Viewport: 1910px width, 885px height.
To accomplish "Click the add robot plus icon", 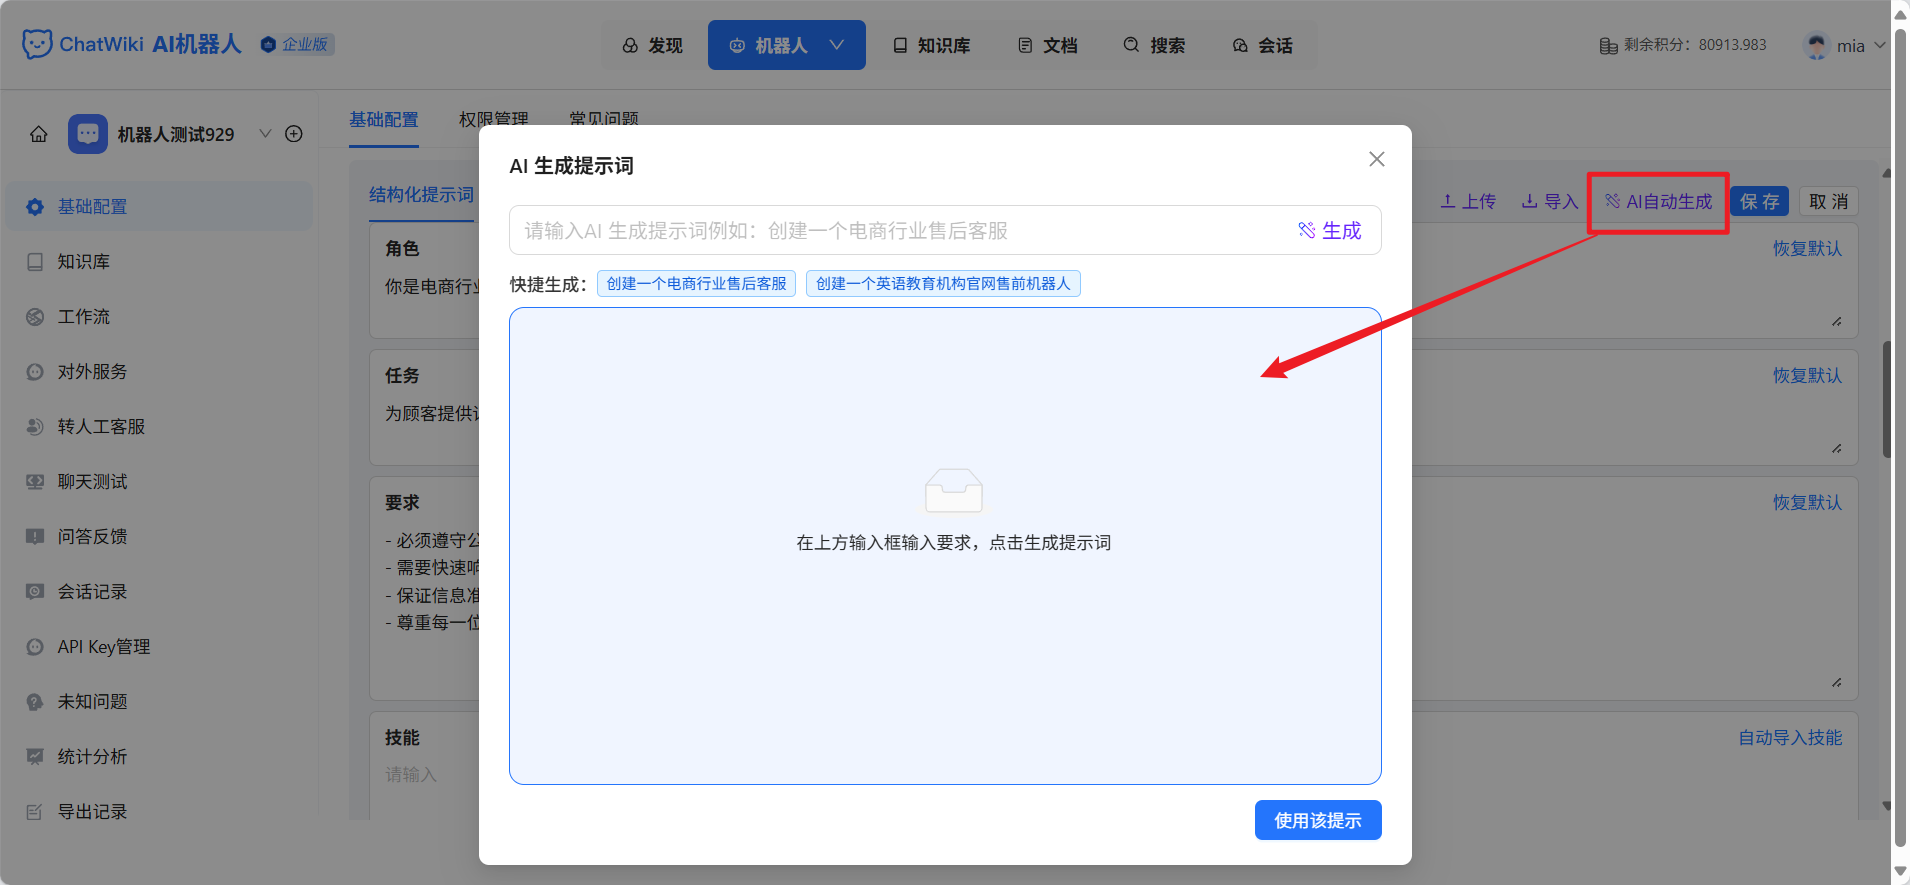I will click(x=294, y=134).
